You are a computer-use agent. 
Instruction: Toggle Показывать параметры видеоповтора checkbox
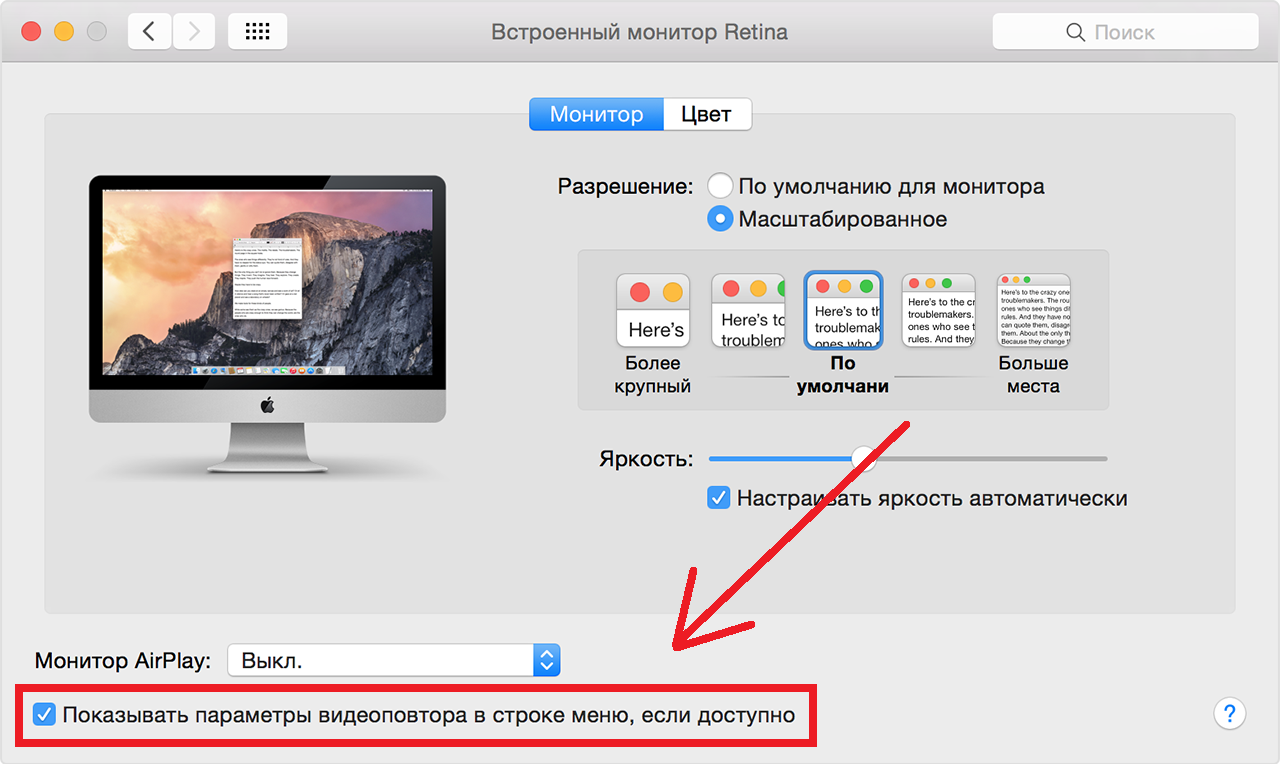point(45,715)
